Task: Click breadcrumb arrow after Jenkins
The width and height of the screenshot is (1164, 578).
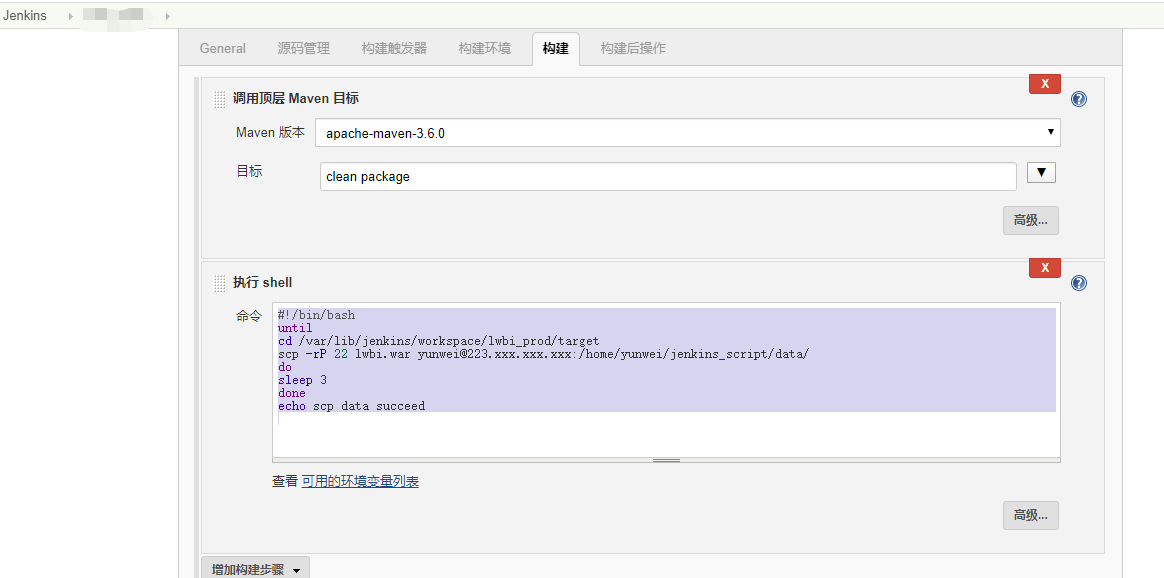Action: (x=70, y=16)
